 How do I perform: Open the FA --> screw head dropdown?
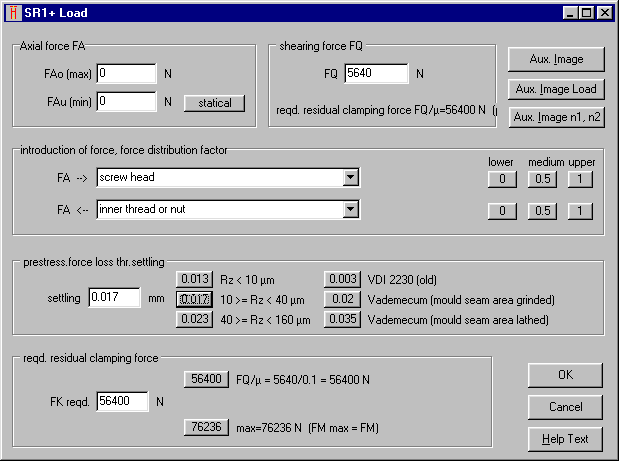tap(350, 178)
